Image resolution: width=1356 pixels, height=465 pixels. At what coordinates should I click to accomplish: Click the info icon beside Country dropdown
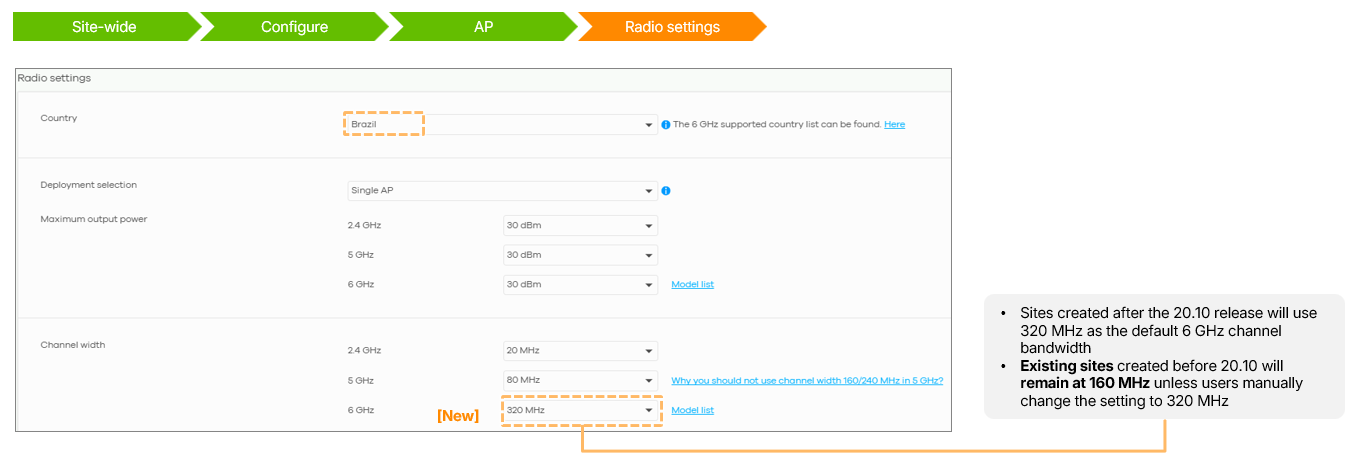[665, 125]
